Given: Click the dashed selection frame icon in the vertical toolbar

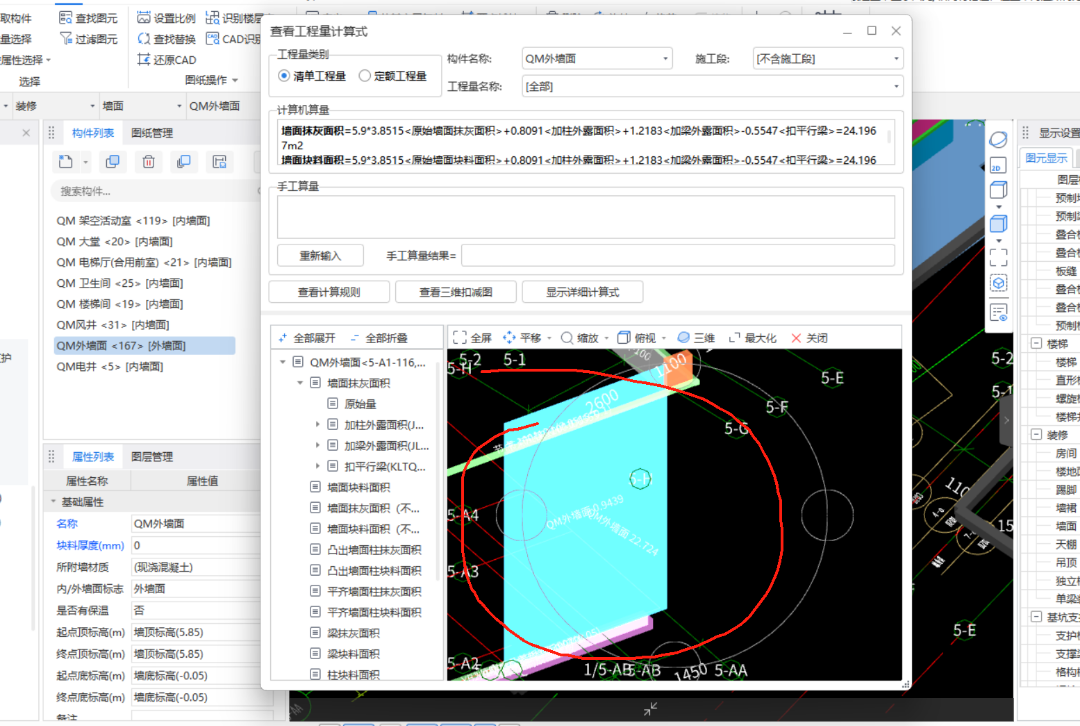Looking at the screenshot, I should click(998, 257).
